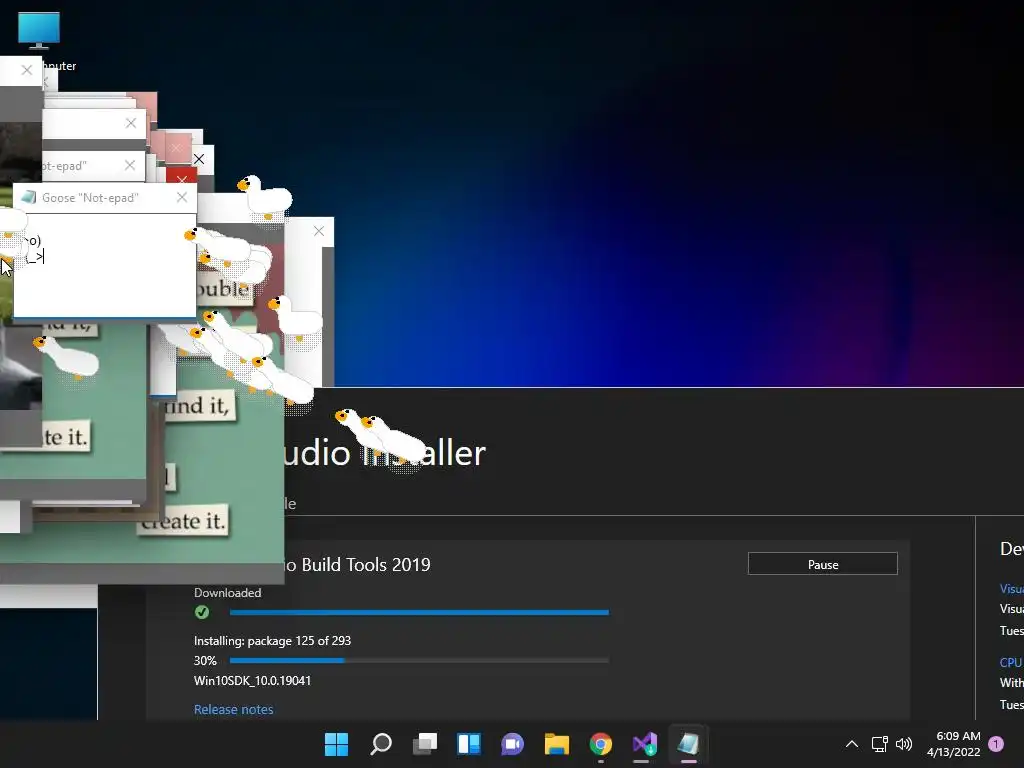
Task: Launch Teams Chat from taskbar
Action: [x=513, y=744]
